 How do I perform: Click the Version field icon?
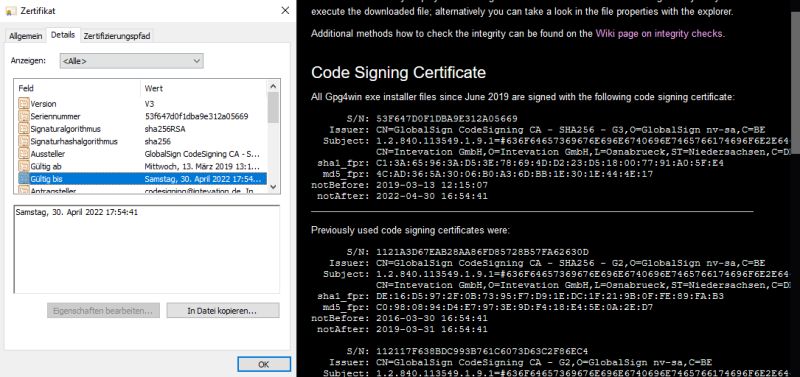coord(23,104)
